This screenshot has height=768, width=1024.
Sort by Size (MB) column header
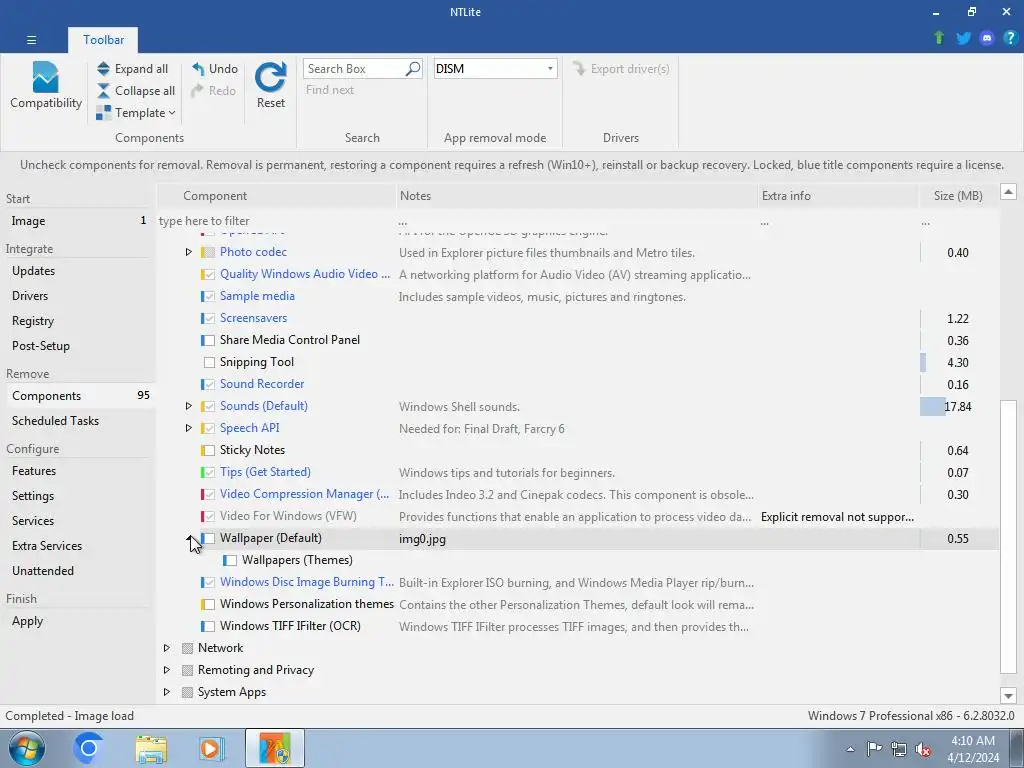[x=958, y=196]
